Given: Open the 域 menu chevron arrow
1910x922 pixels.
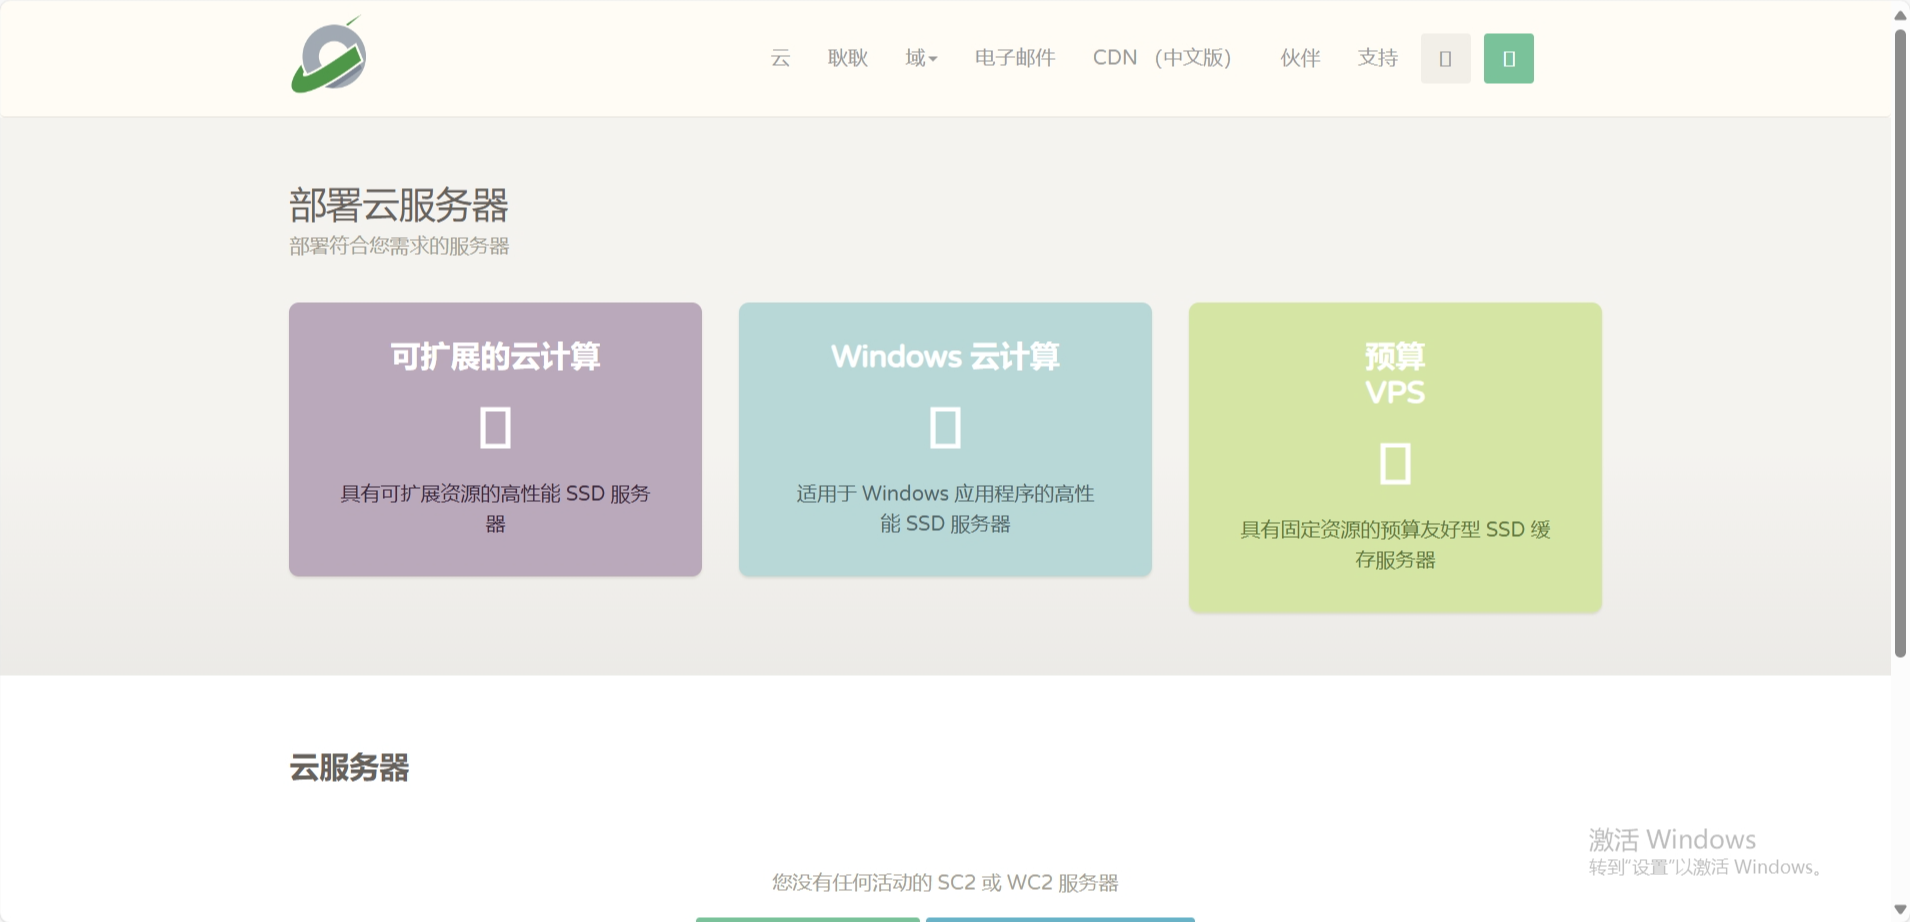Looking at the screenshot, I should (933, 58).
